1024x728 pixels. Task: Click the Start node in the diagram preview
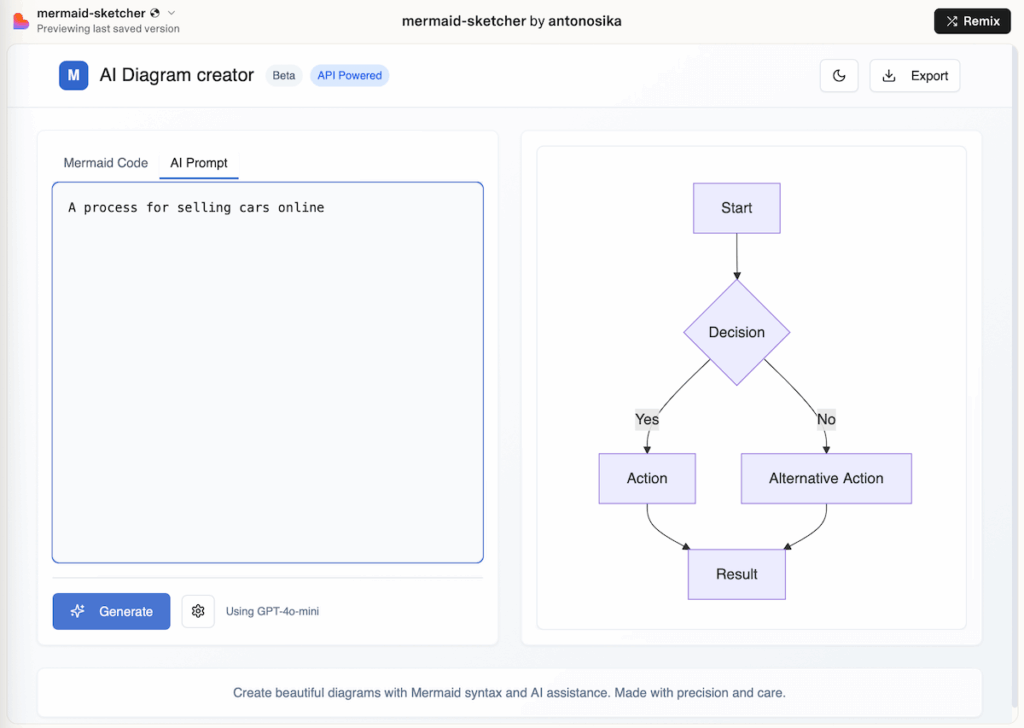click(737, 207)
